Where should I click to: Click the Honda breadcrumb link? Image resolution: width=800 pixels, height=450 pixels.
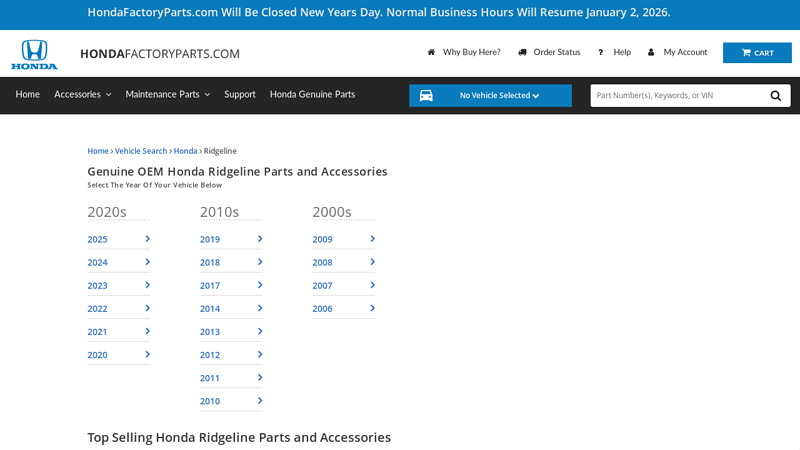[185, 151]
